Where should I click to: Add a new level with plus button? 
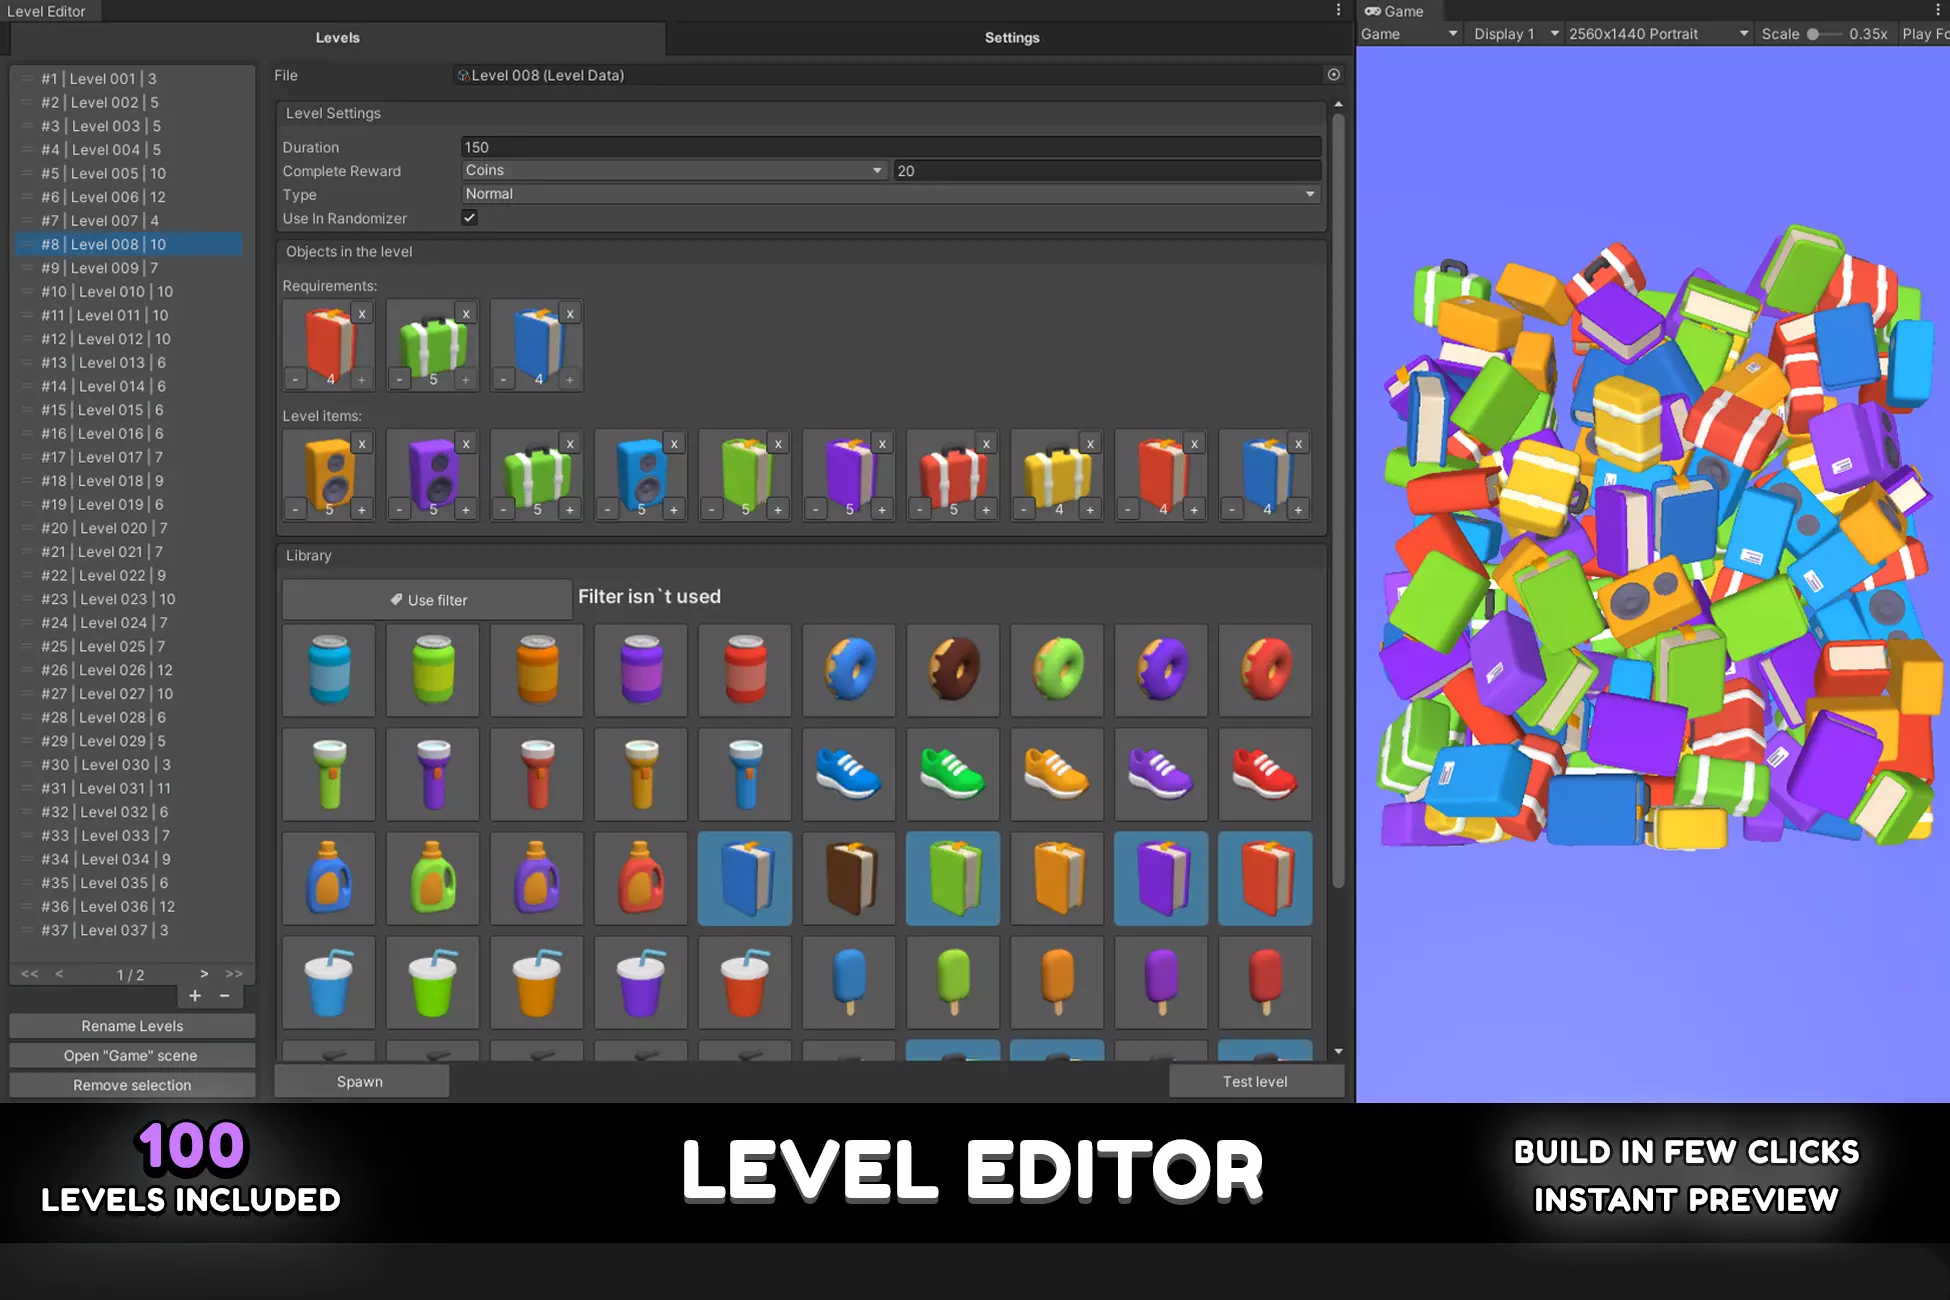tap(195, 995)
